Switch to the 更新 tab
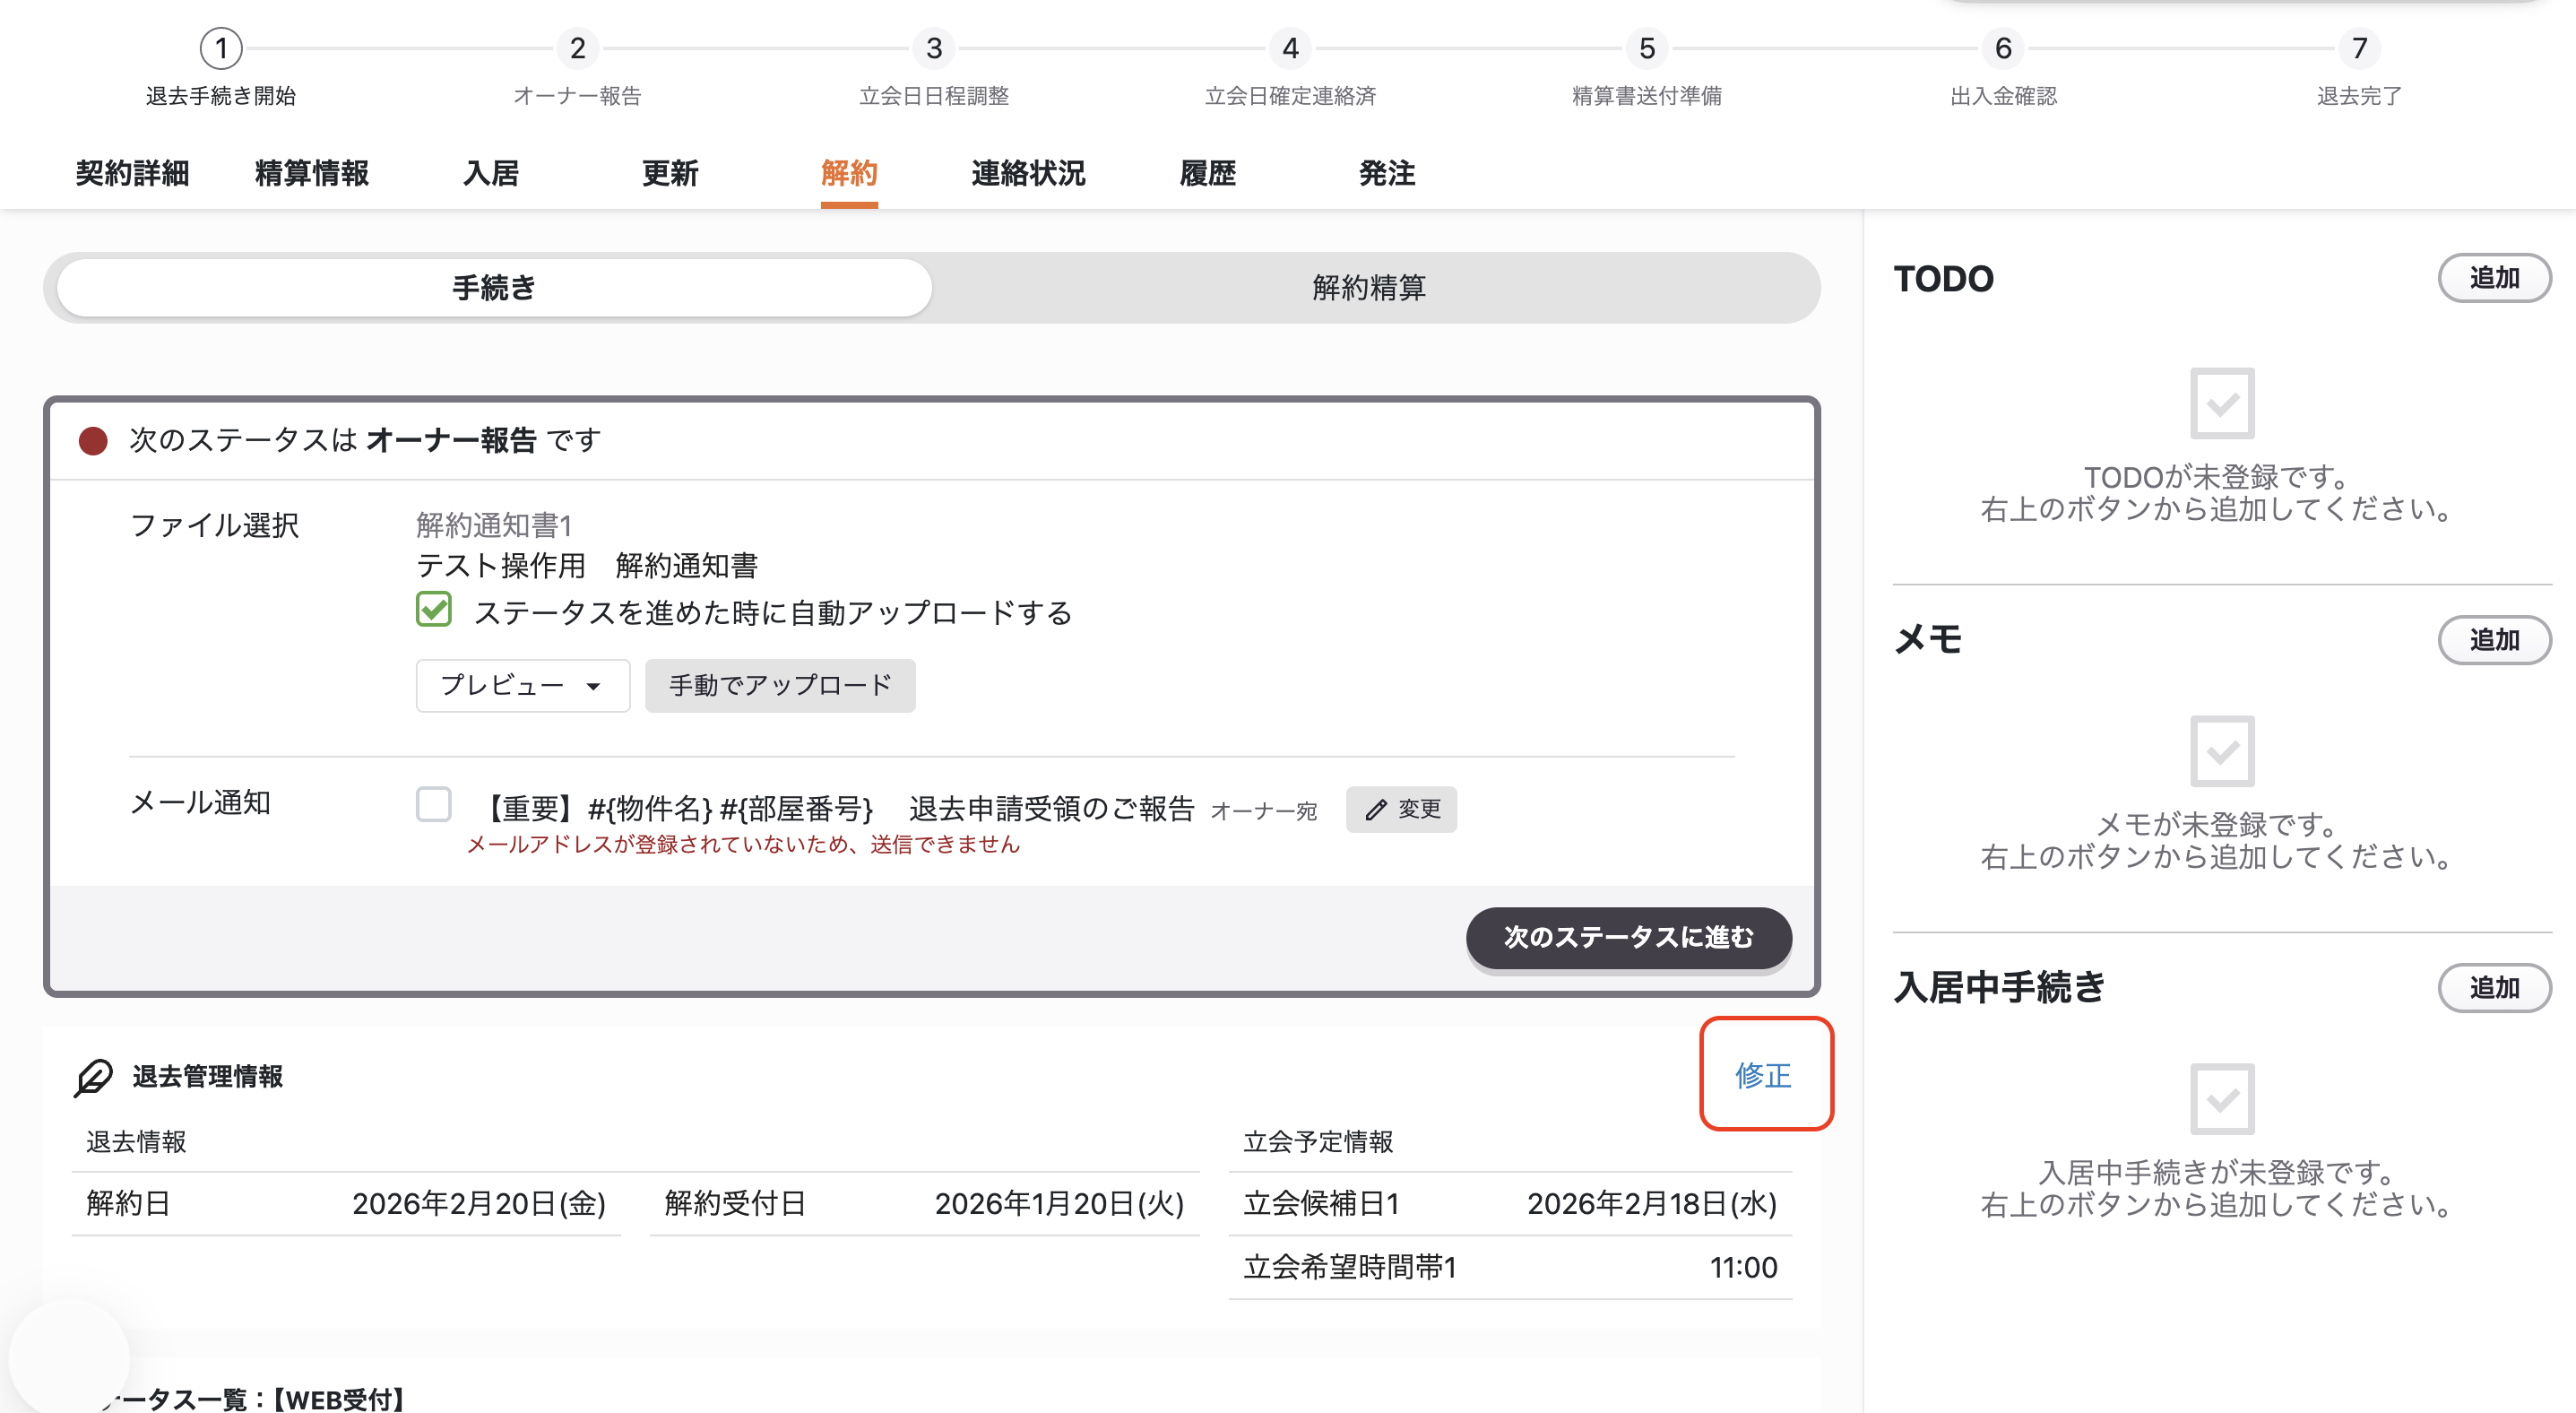The image size is (2576, 1413). [x=670, y=173]
